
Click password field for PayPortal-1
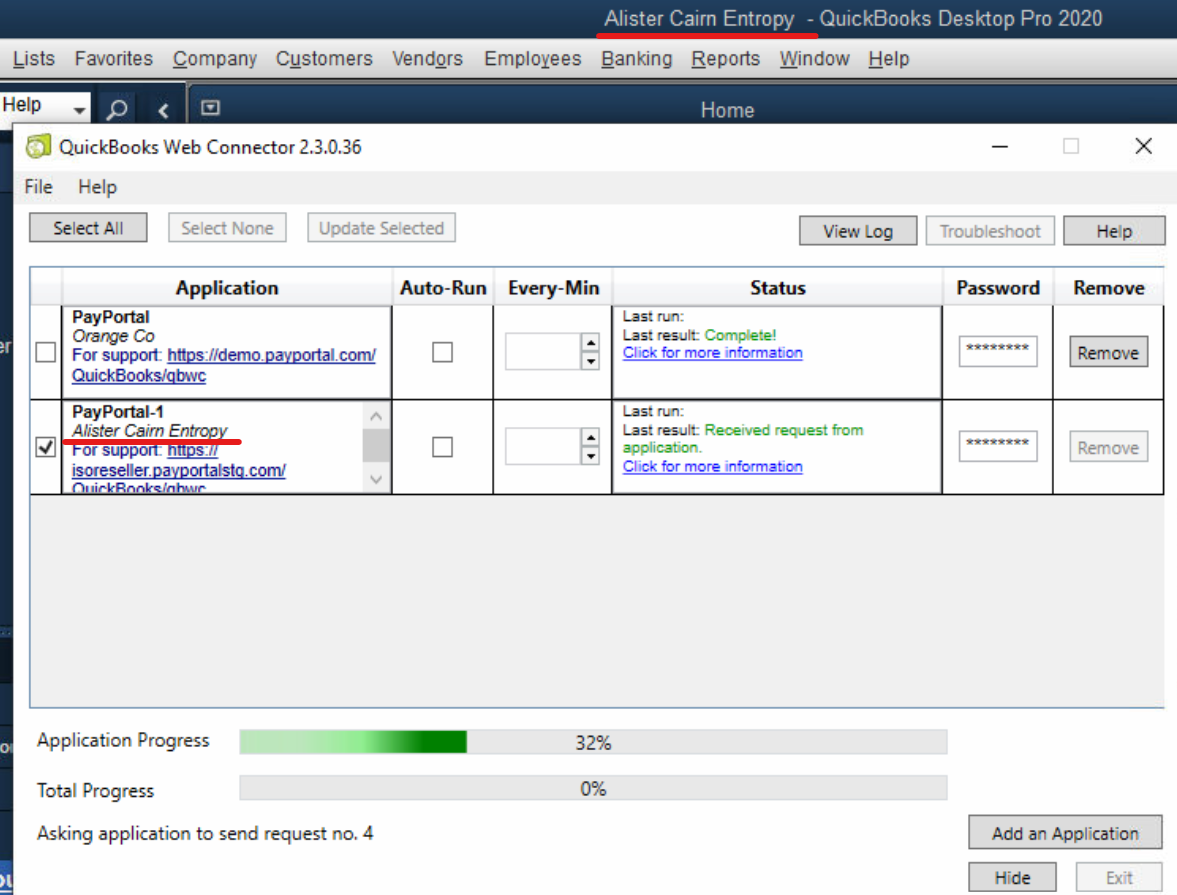[998, 446]
